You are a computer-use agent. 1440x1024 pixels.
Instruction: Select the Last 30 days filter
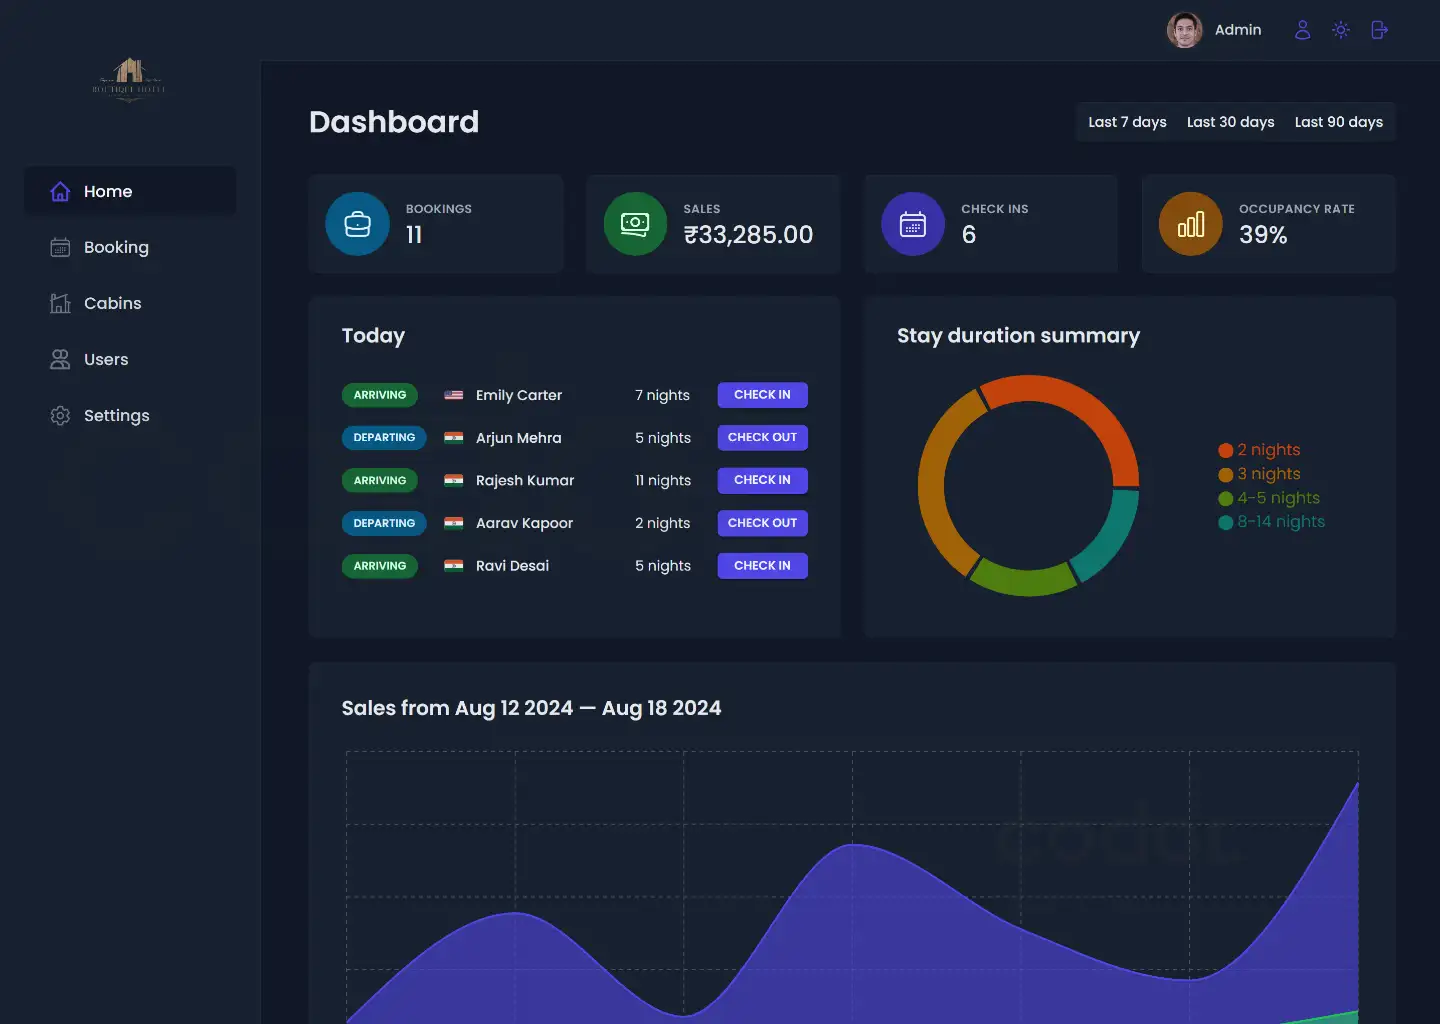point(1230,121)
